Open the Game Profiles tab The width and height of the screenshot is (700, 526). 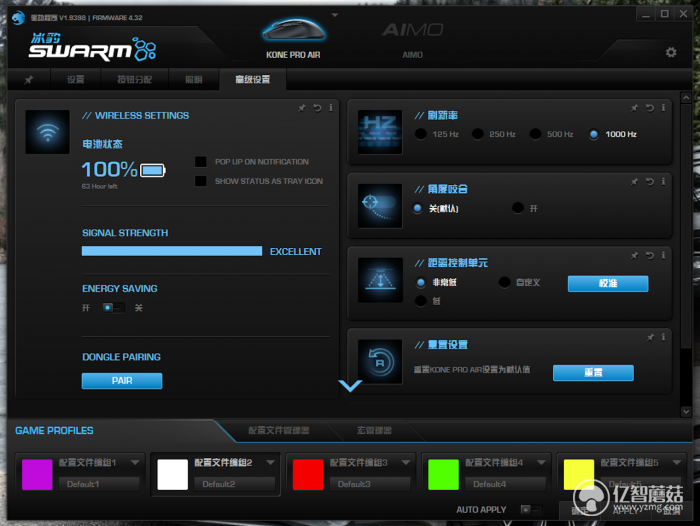(x=54, y=430)
